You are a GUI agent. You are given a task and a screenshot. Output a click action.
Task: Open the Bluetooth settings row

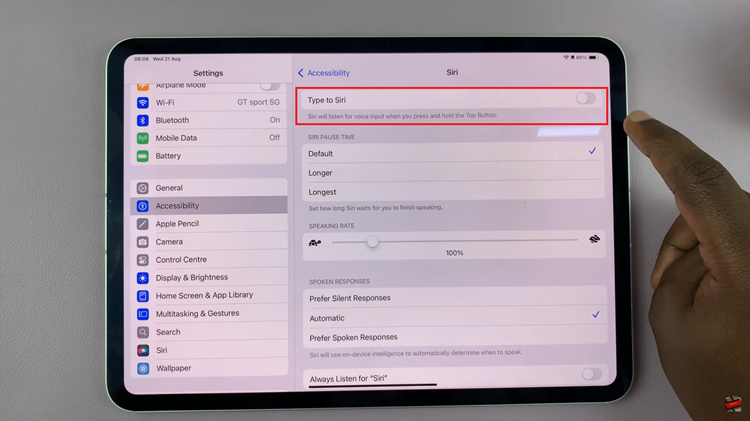point(209,120)
